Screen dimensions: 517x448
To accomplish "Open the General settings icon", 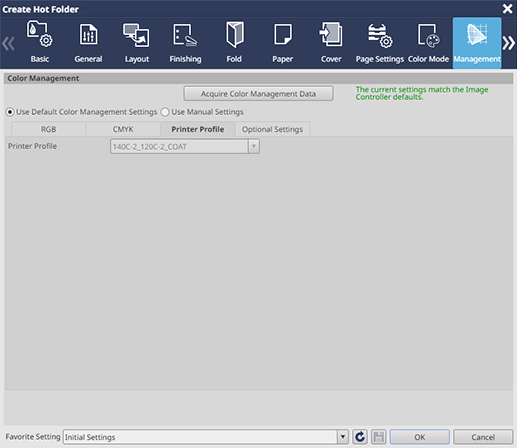I will (x=88, y=43).
